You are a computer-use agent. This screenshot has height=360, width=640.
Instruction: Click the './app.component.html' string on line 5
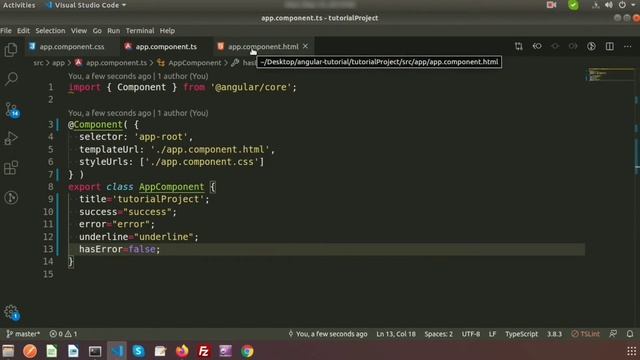pyautogui.click(x=210, y=150)
